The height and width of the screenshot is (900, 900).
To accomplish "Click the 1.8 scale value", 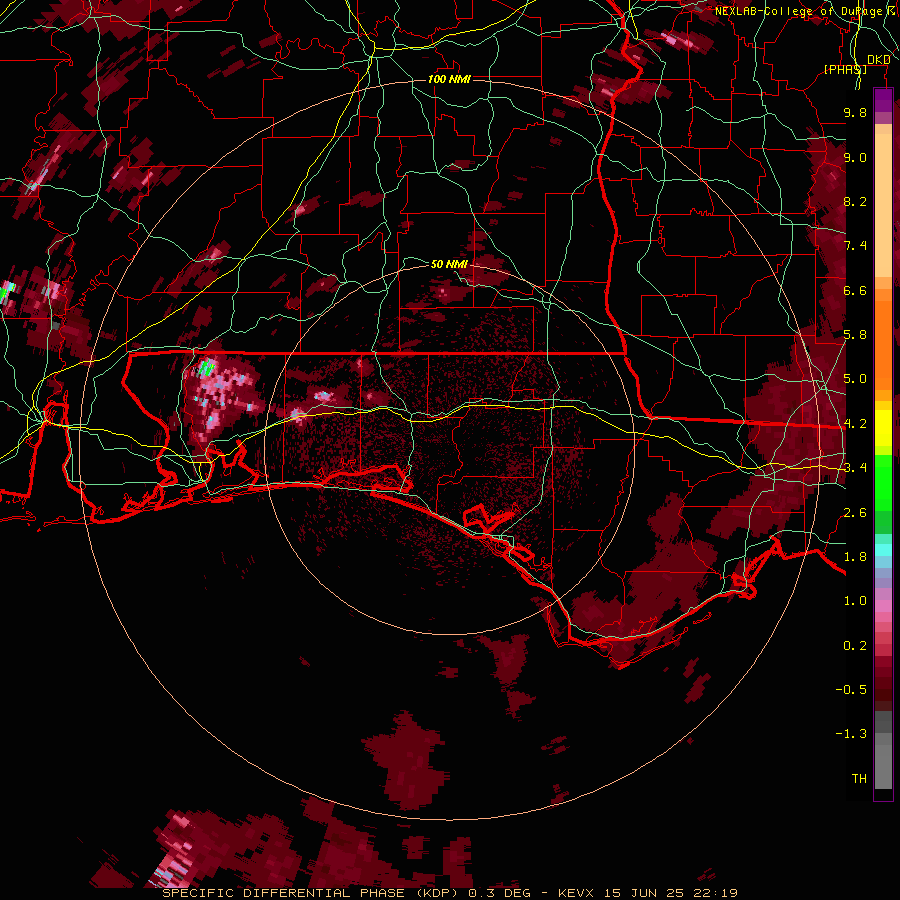I will pos(855,557).
